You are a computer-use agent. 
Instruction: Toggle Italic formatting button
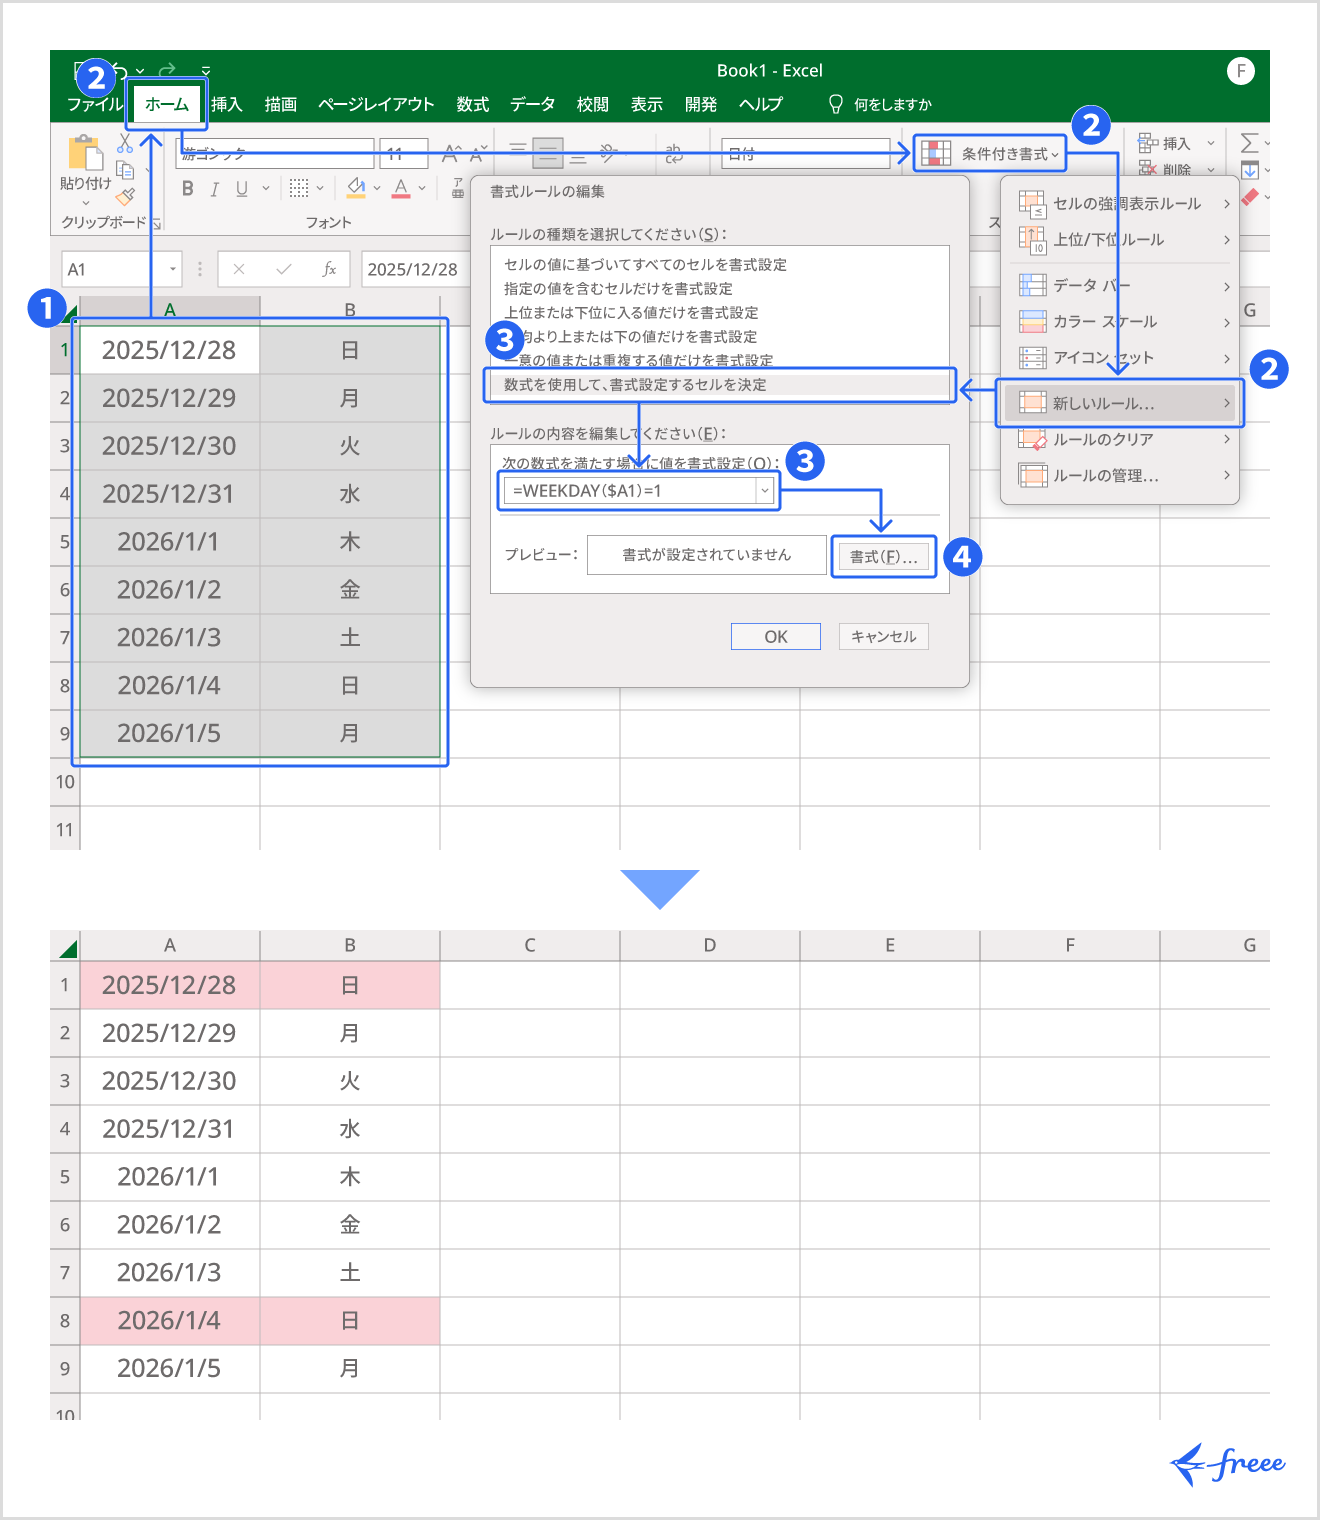click(x=214, y=188)
